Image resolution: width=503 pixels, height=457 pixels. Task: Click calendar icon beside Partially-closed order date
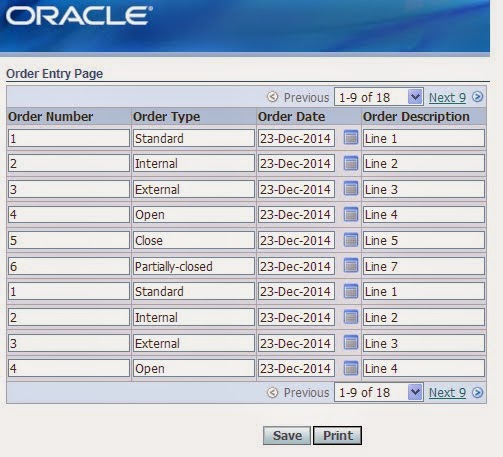pyautogui.click(x=351, y=266)
